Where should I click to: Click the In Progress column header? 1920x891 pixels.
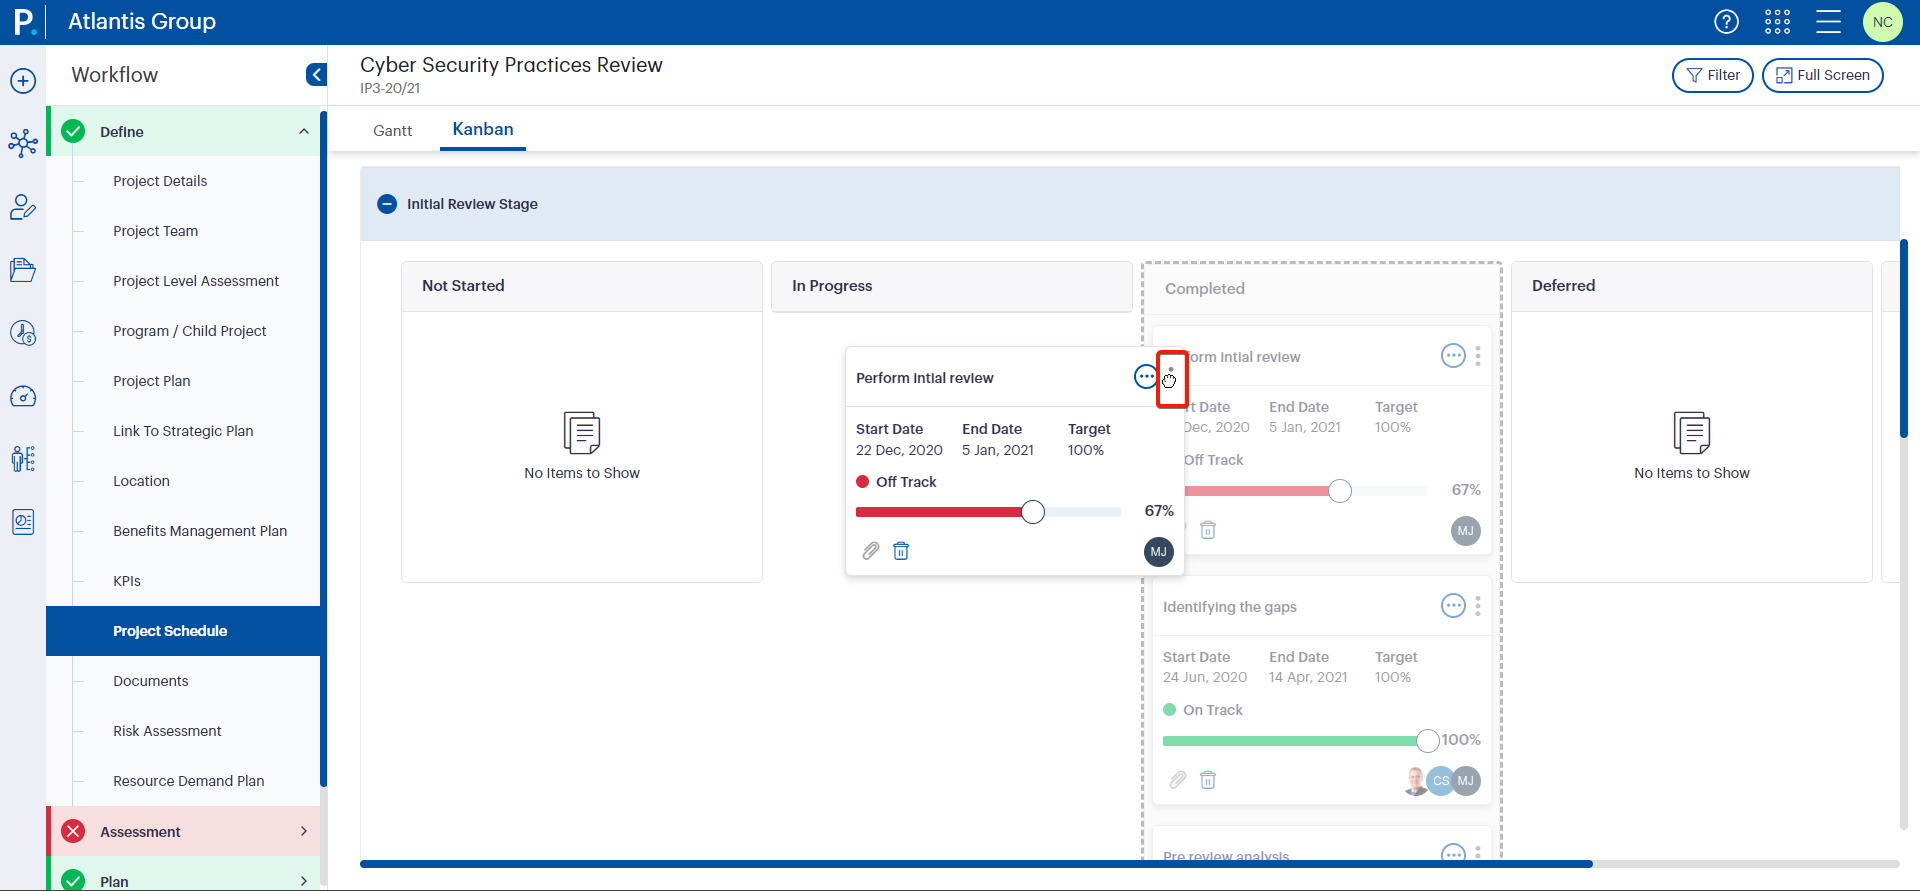[952, 286]
